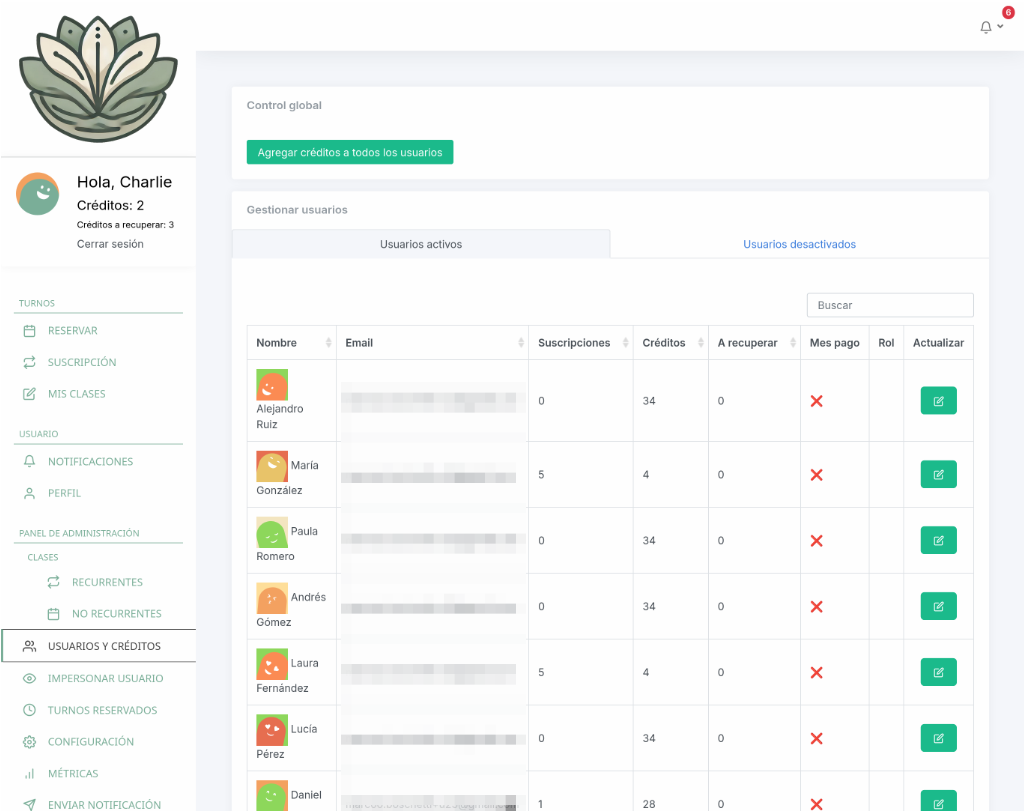
Task: Select the Usuarios activos tab
Action: (x=421, y=244)
